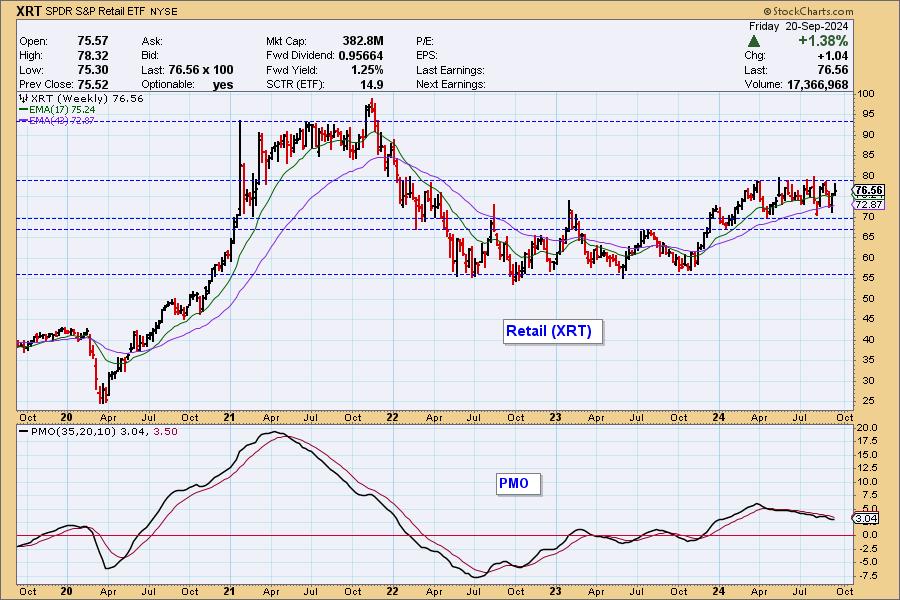
Task: Click the Next Earnings label
Action: pos(451,84)
